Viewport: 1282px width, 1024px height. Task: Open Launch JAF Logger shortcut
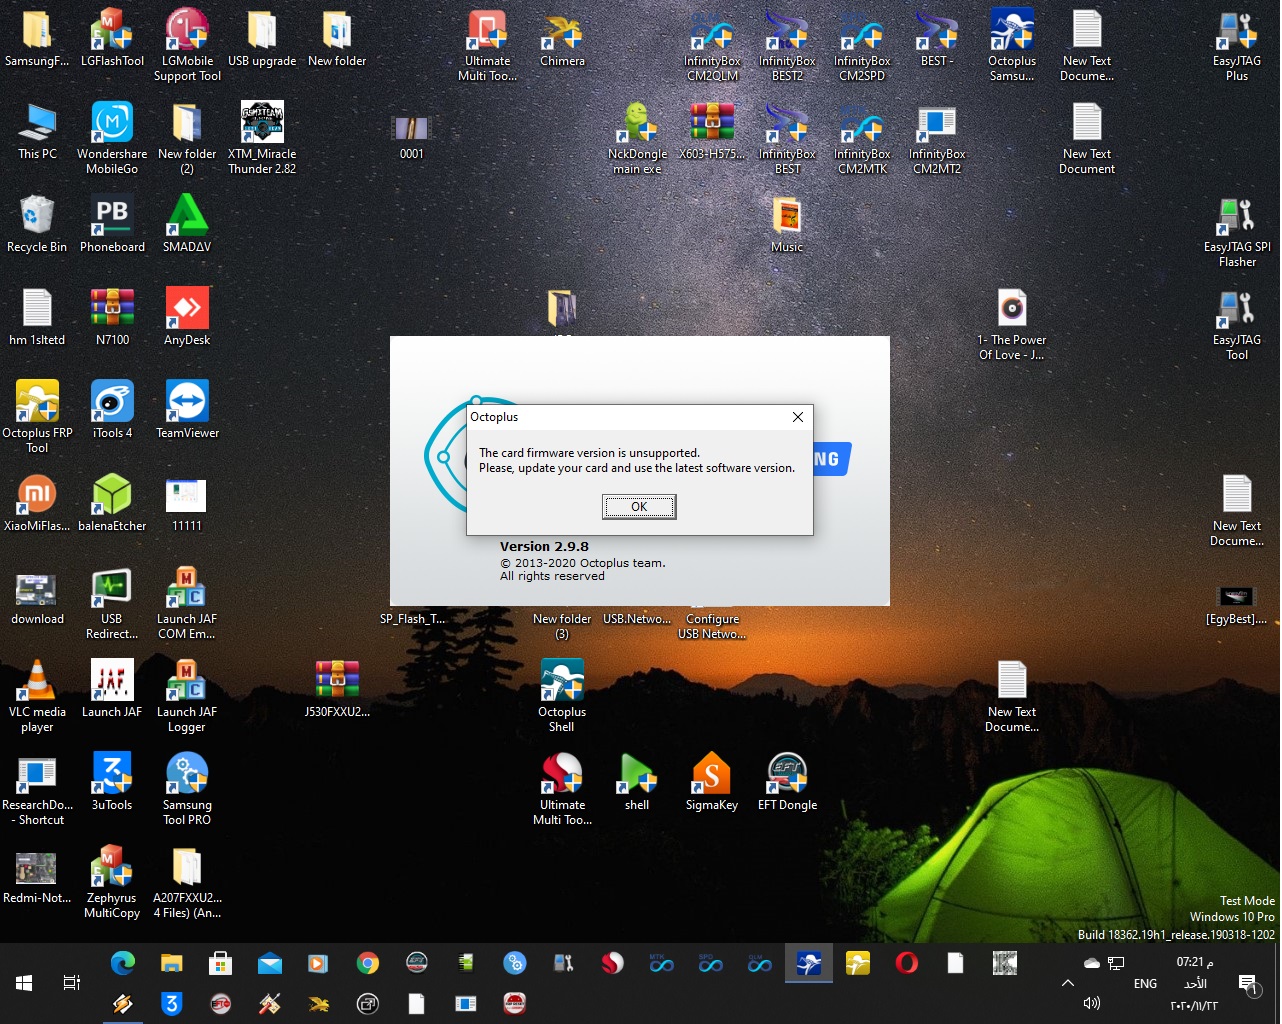(187, 697)
